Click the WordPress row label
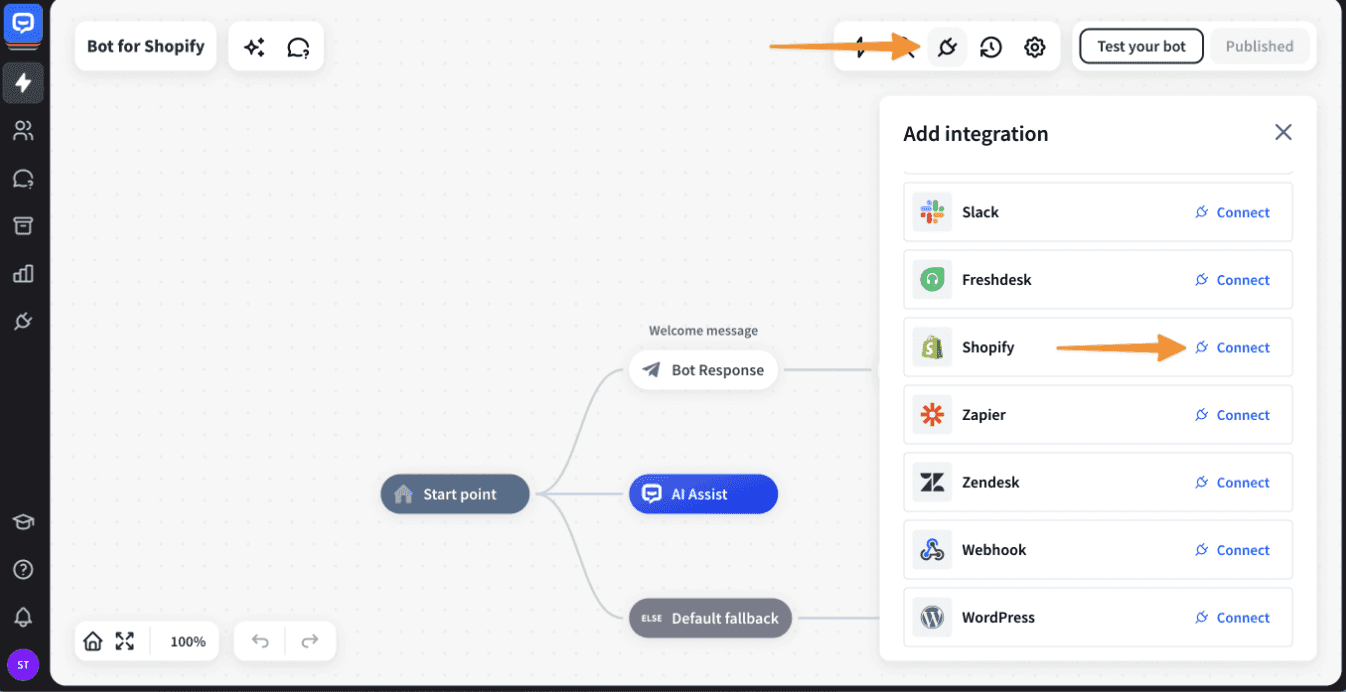The height and width of the screenshot is (692, 1346). pyautogui.click(x=998, y=617)
